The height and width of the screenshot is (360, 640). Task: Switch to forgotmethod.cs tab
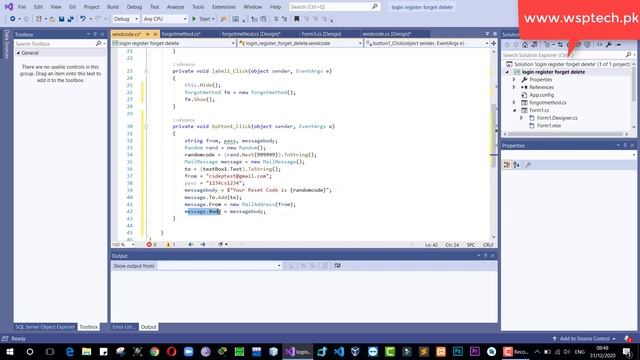tap(181, 34)
